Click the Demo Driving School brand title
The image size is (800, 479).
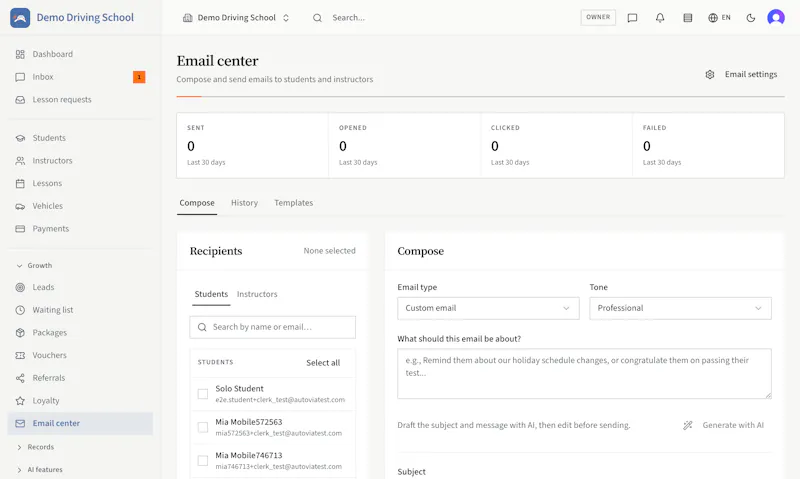point(85,18)
